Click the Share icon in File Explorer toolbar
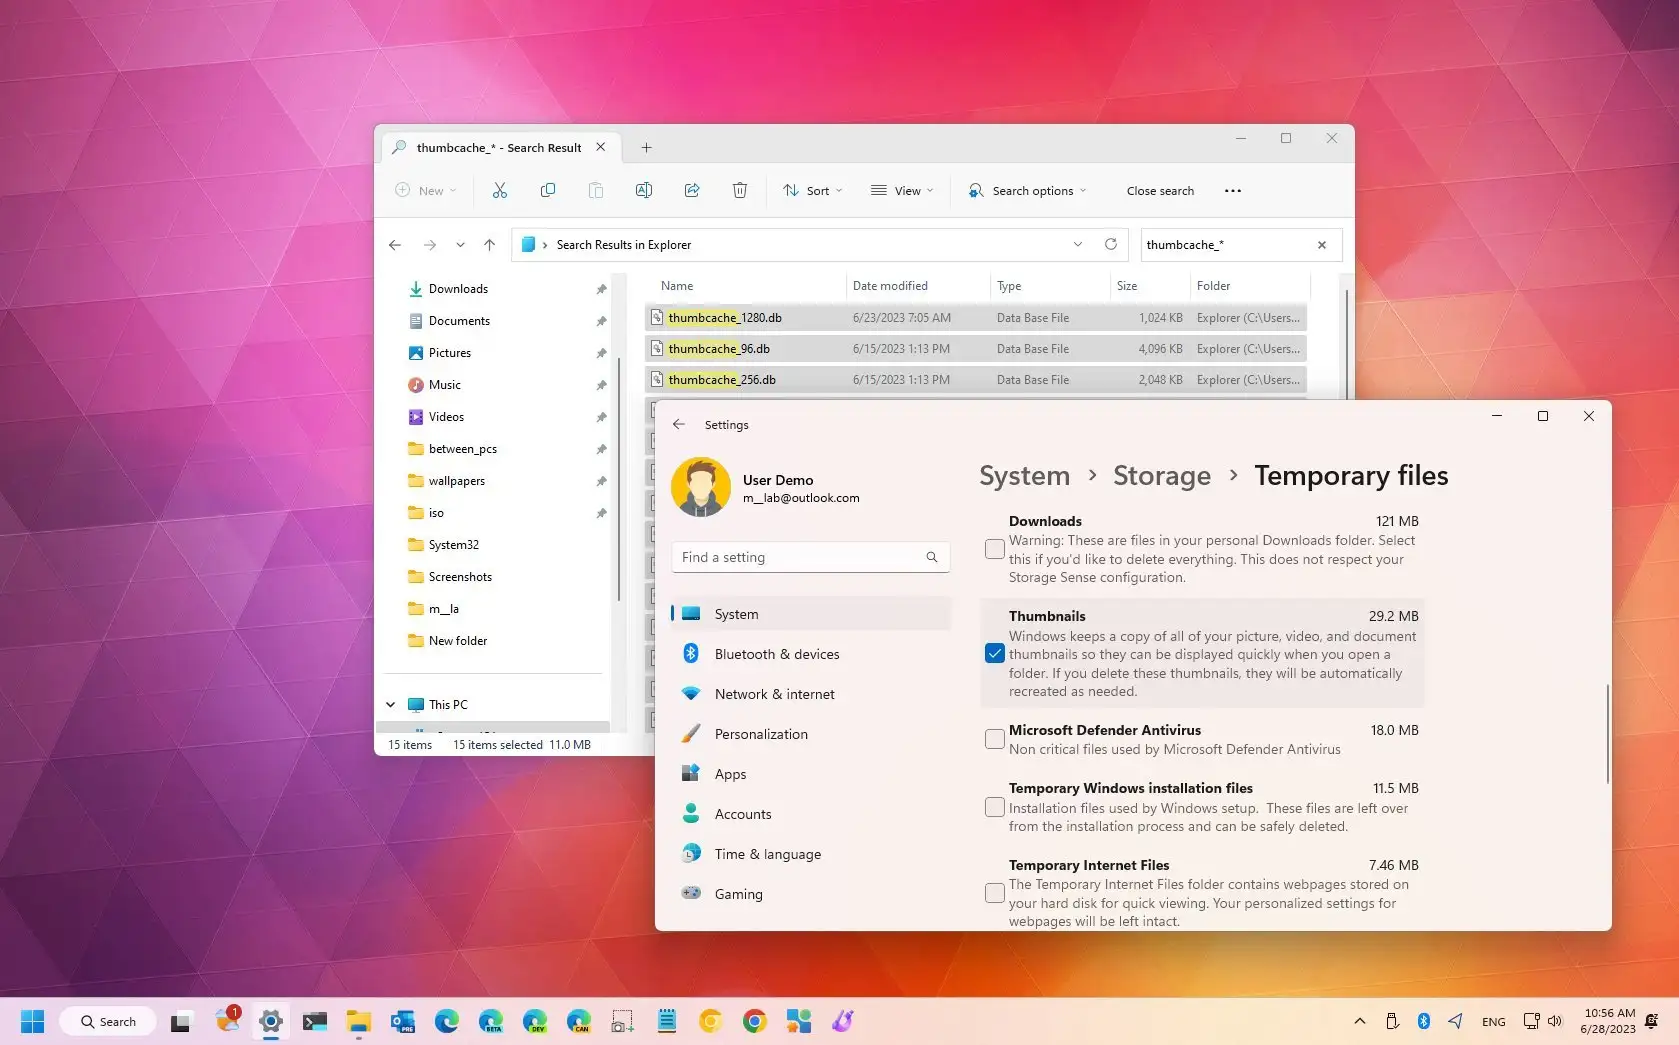The image size is (1679, 1045). pos(692,190)
